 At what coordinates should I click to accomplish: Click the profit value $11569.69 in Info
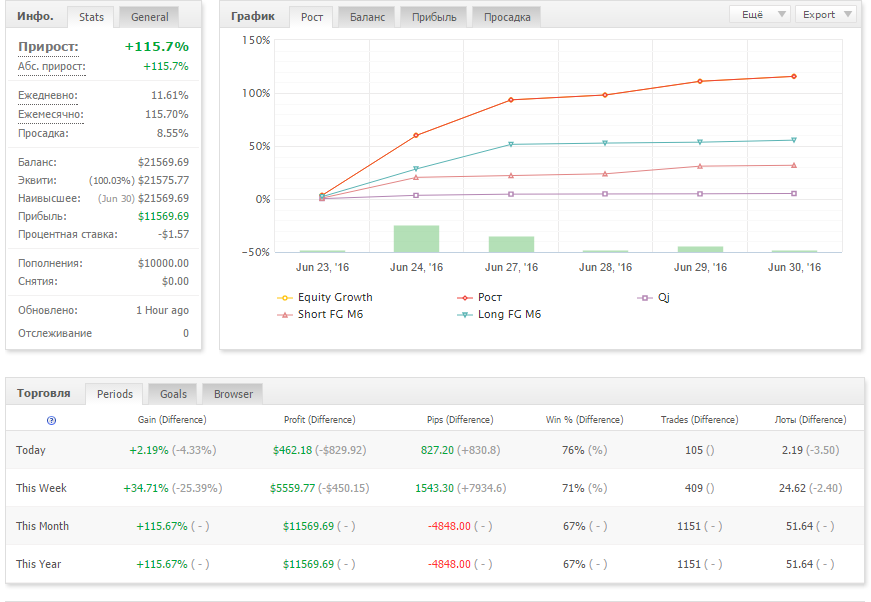tap(163, 216)
